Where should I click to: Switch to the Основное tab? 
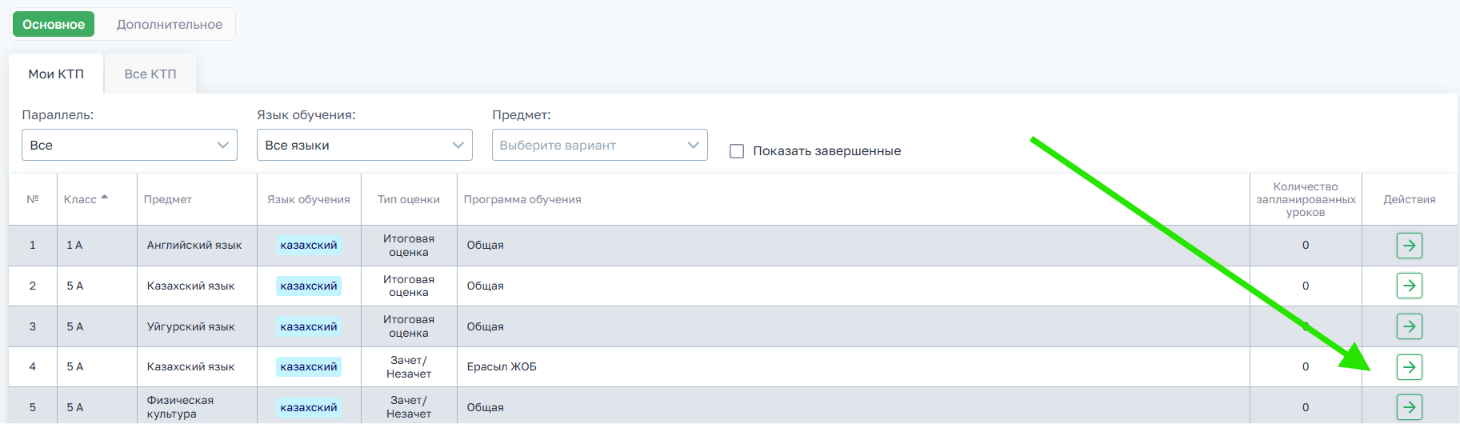(x=54, y=24)
